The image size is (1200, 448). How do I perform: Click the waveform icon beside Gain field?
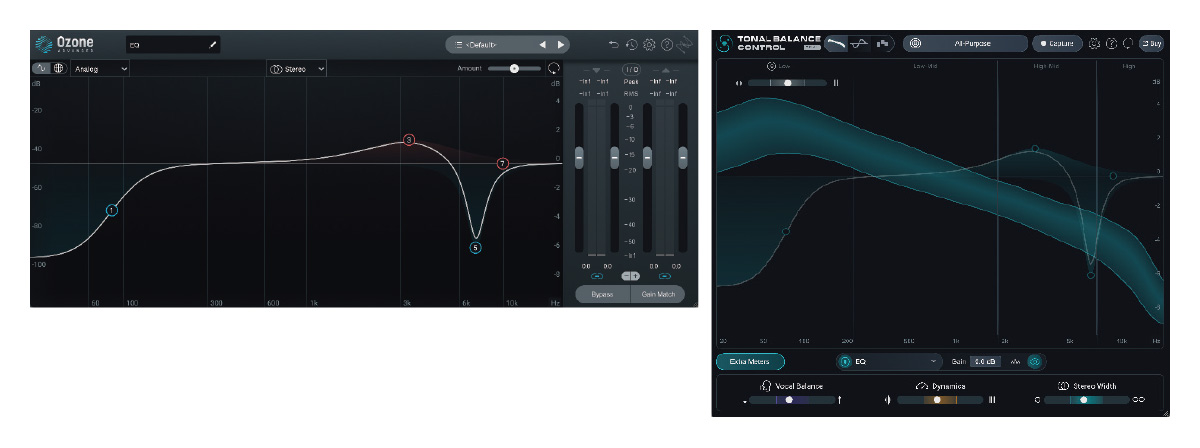click(x=1016, y=361)
